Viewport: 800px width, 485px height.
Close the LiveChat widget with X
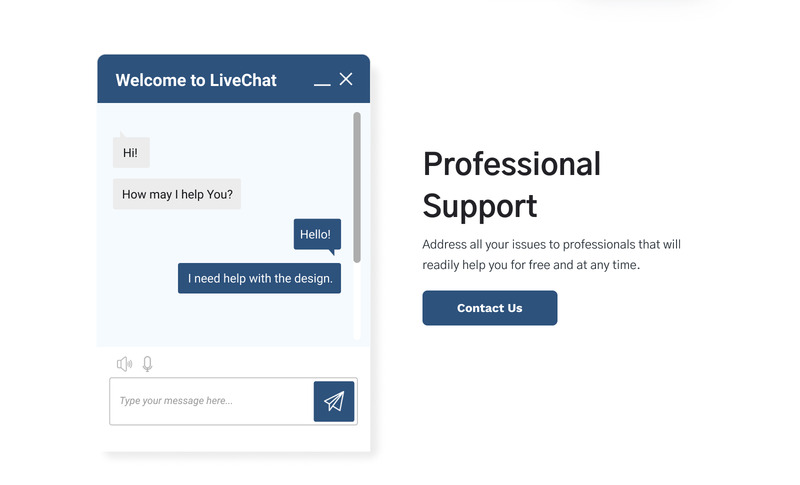(x=346, y=79)
